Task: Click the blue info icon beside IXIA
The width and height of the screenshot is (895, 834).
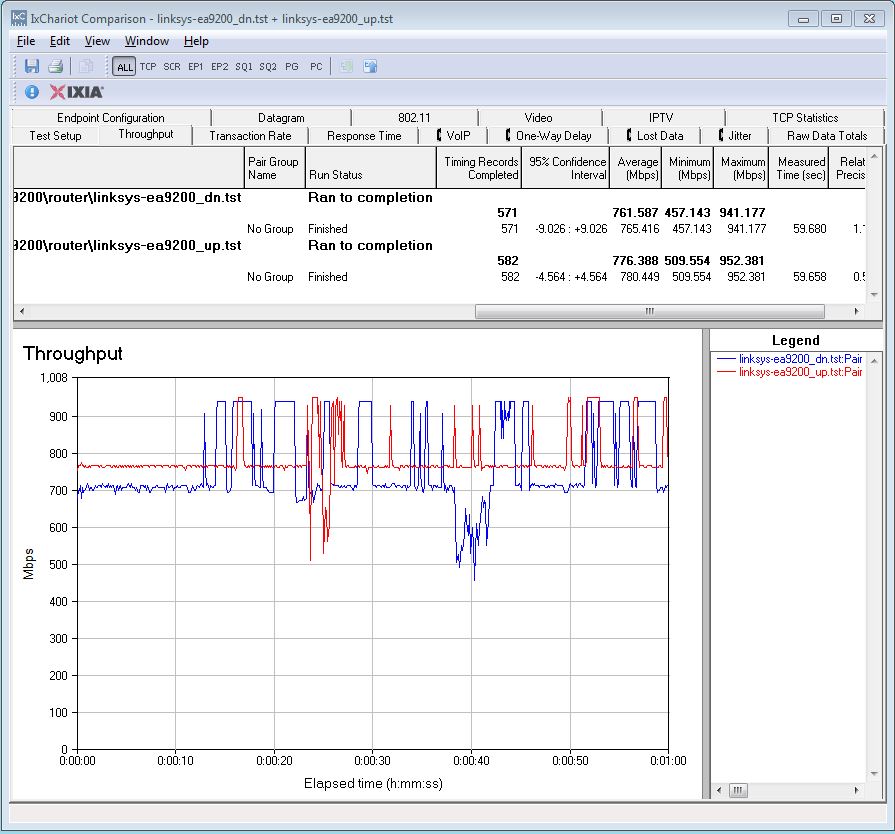Action: click(x=32, y=92)
